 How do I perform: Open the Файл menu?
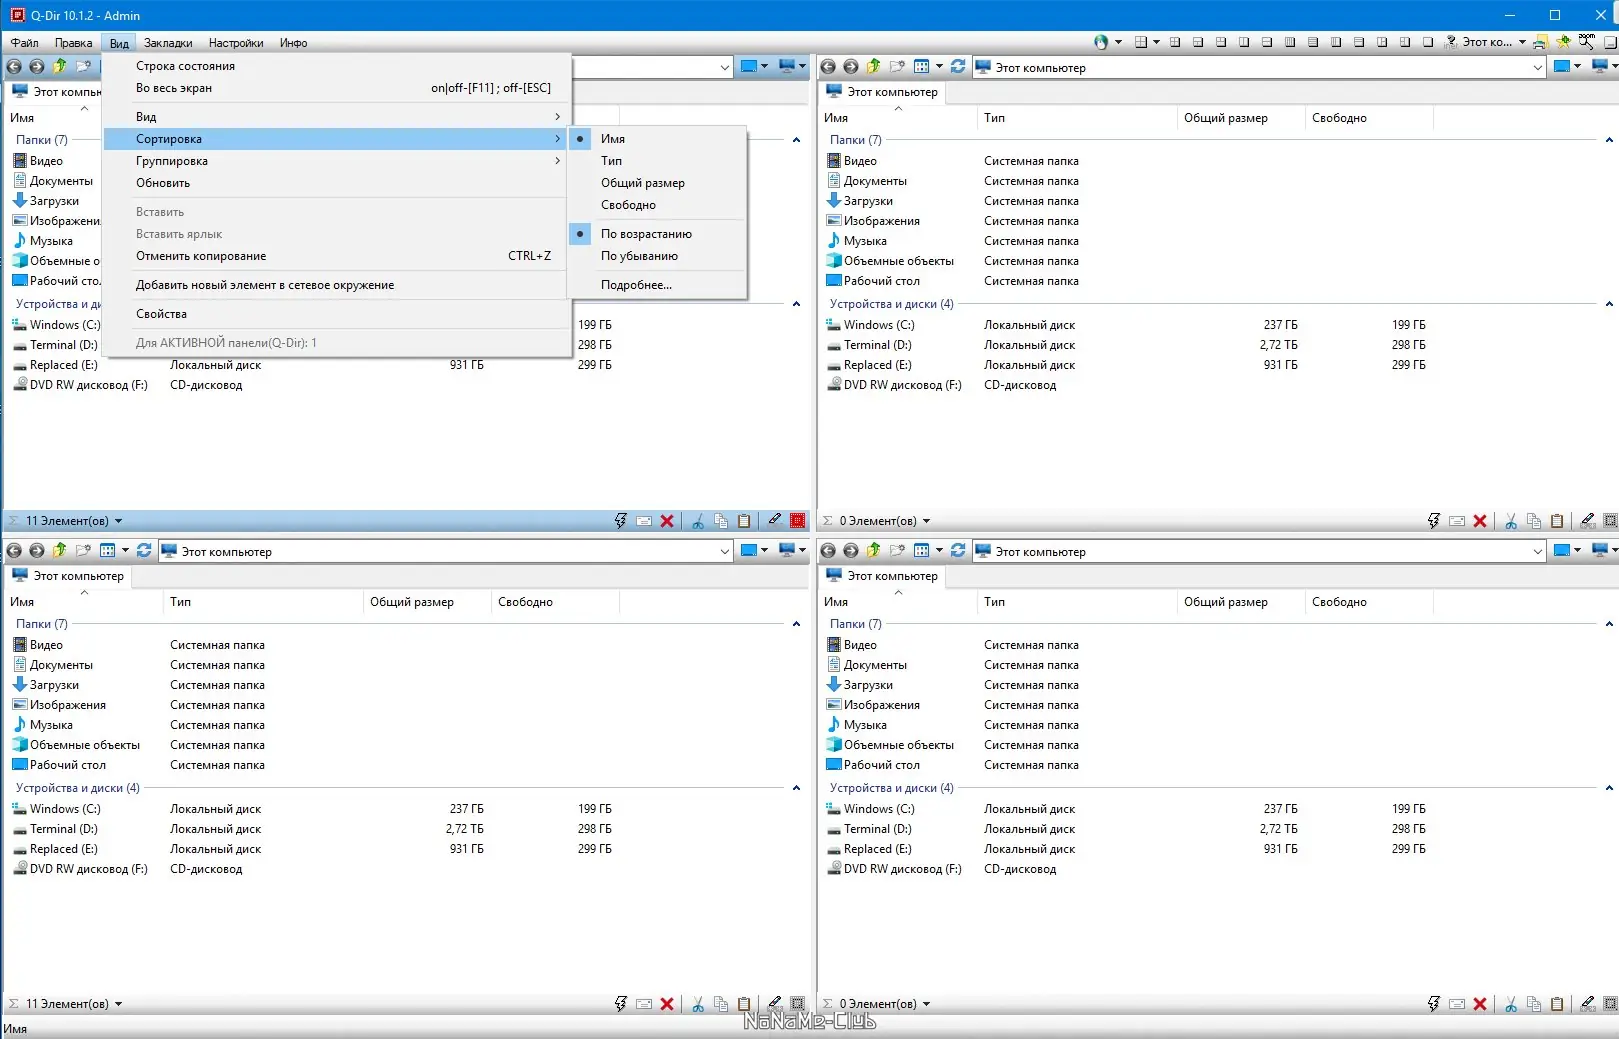(x=25, y=43)
